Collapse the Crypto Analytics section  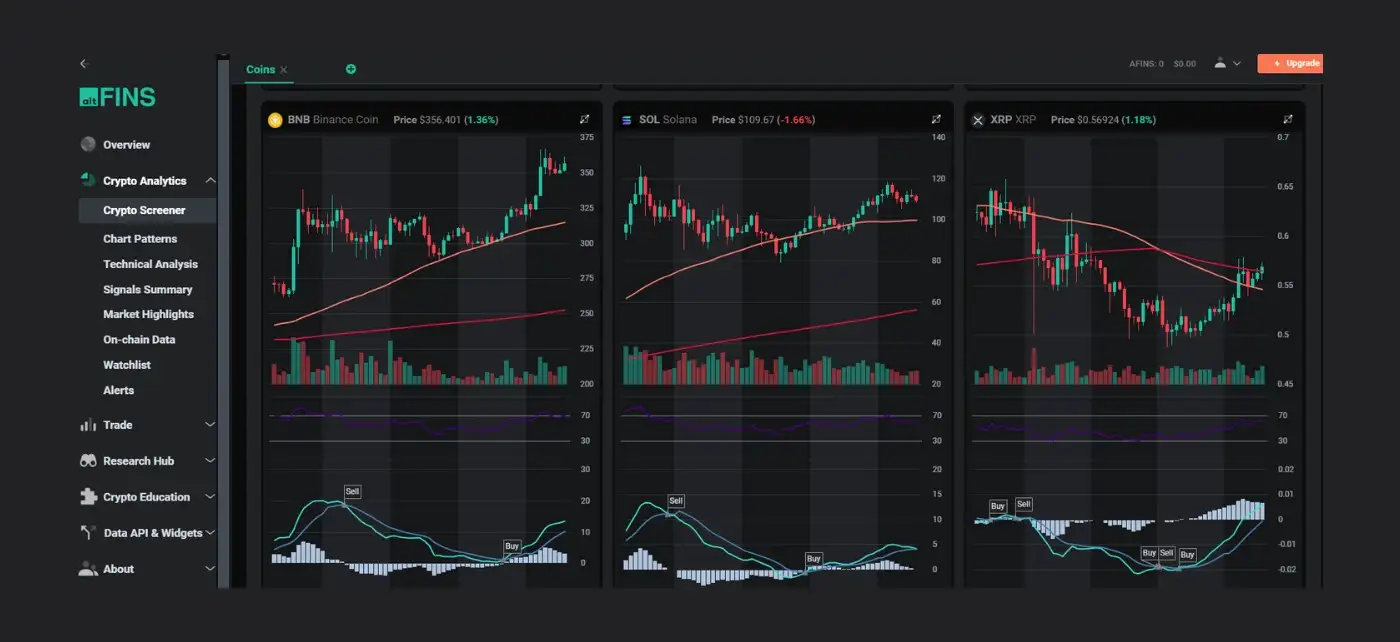point(210,181)
